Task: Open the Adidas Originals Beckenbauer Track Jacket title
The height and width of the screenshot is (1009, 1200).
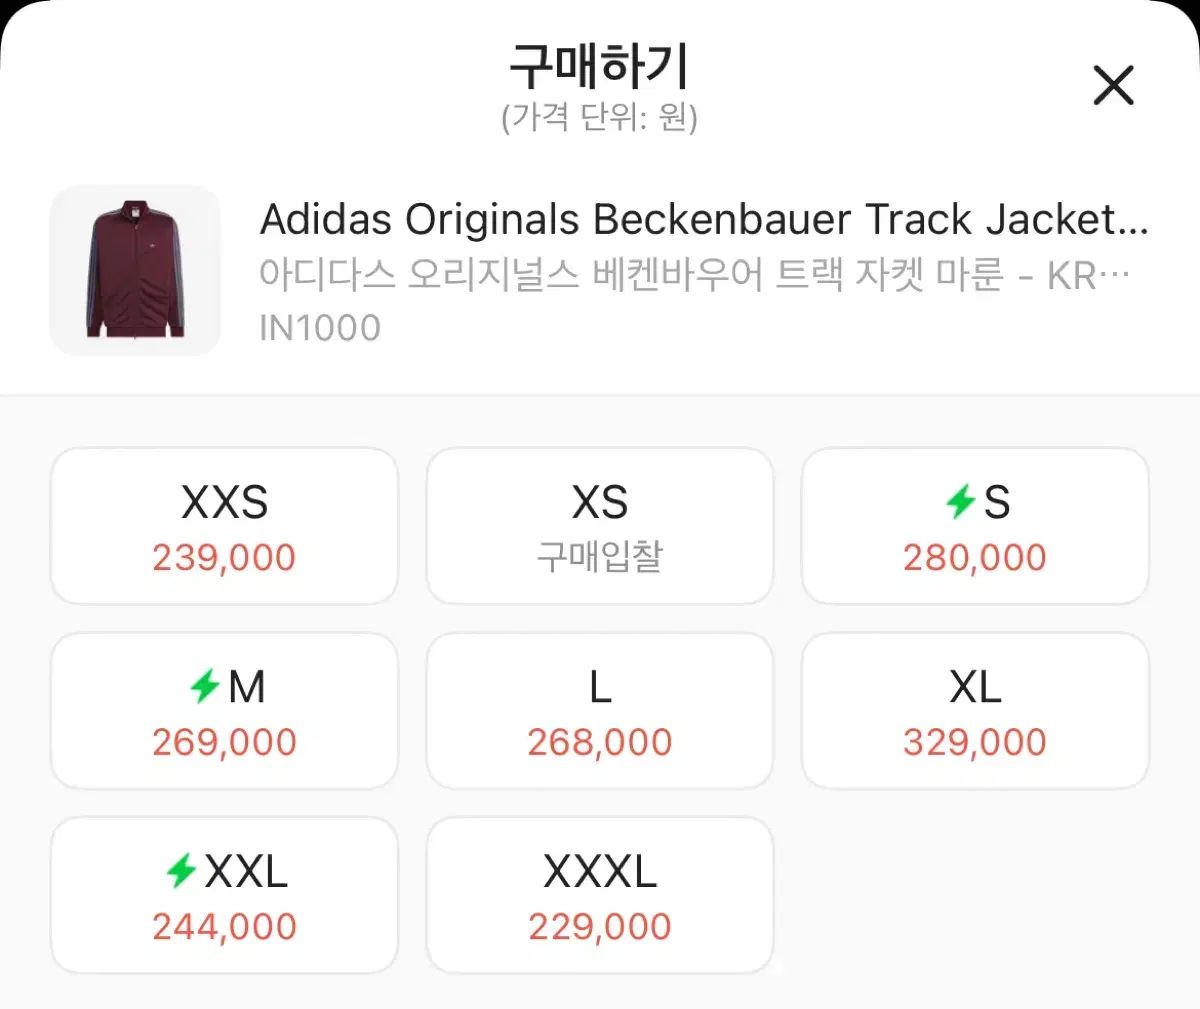Action: coord(704,219)
